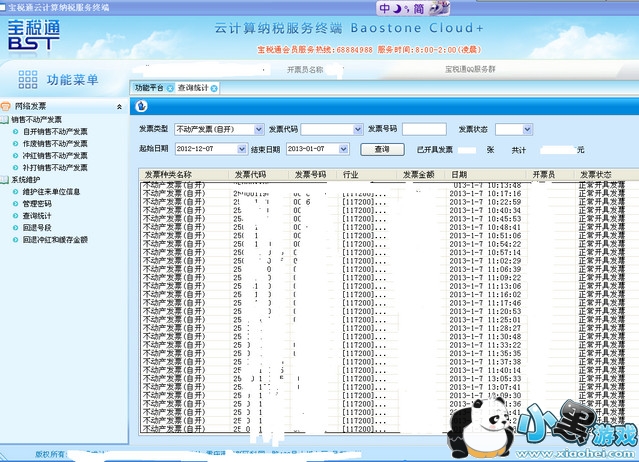Click the bullet icon beside 补打销售不动产发票

click(x=15, y=167)
